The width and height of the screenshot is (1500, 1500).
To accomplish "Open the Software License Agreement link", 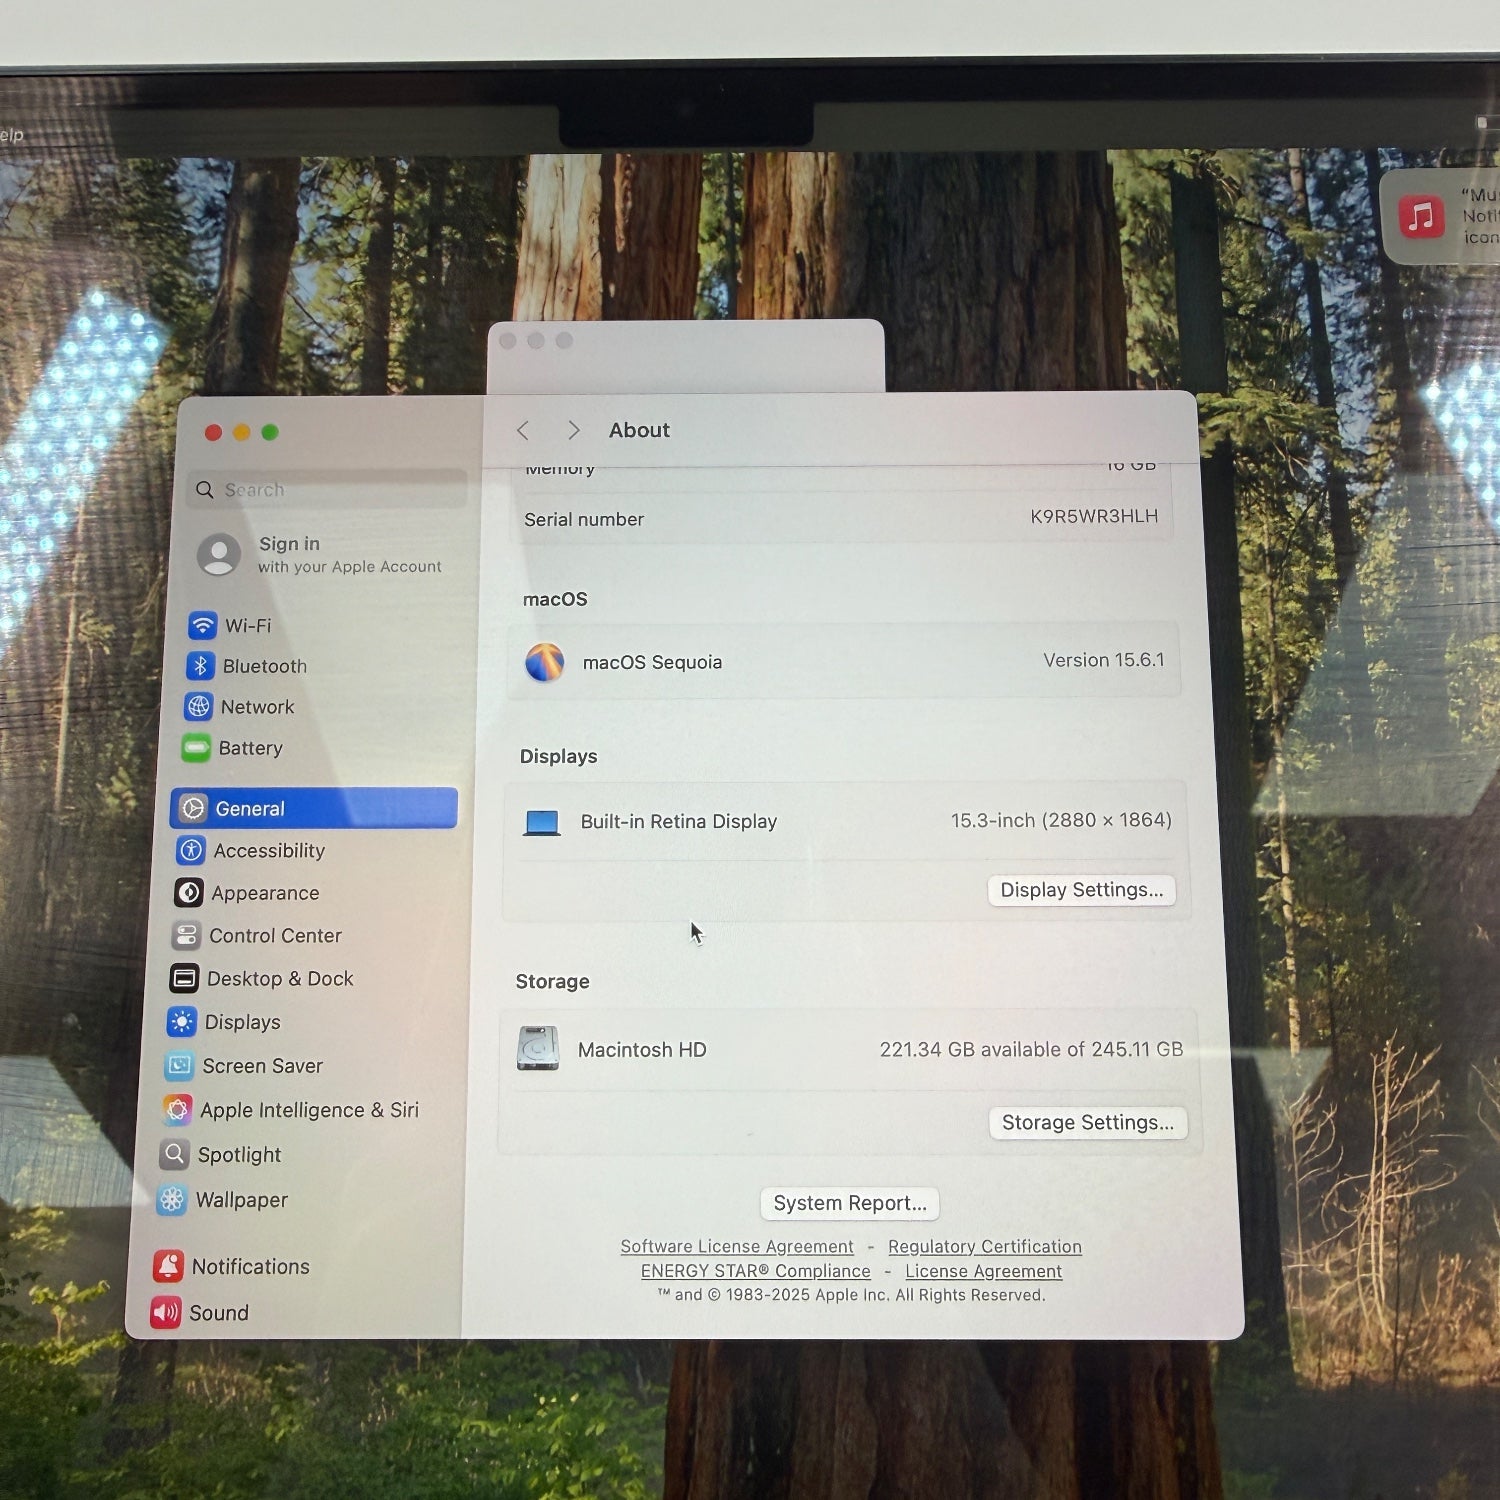I will [736, 1247].
